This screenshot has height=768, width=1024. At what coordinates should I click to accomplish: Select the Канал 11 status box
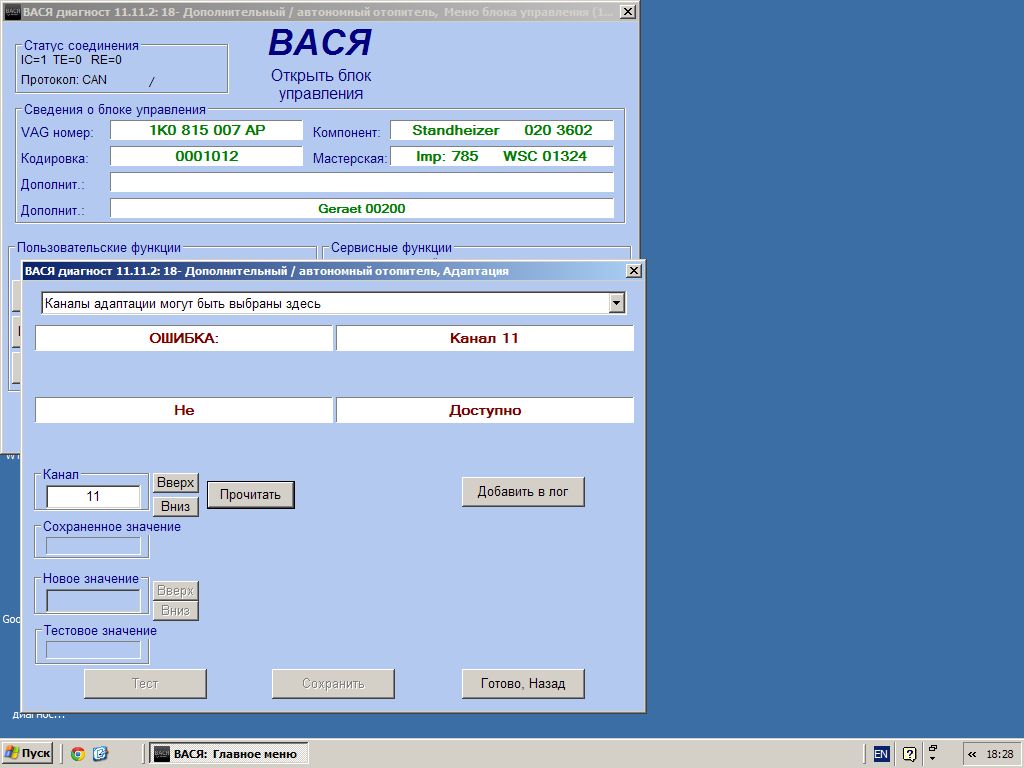(485, 338)
